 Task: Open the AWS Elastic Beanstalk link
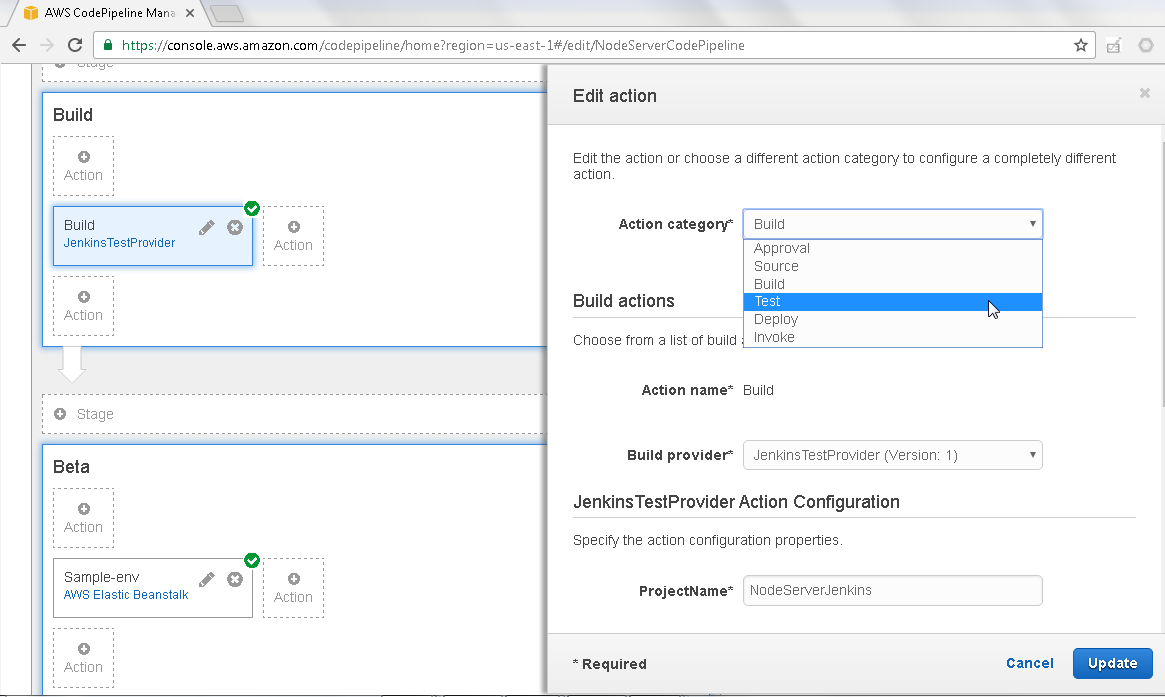126,595
